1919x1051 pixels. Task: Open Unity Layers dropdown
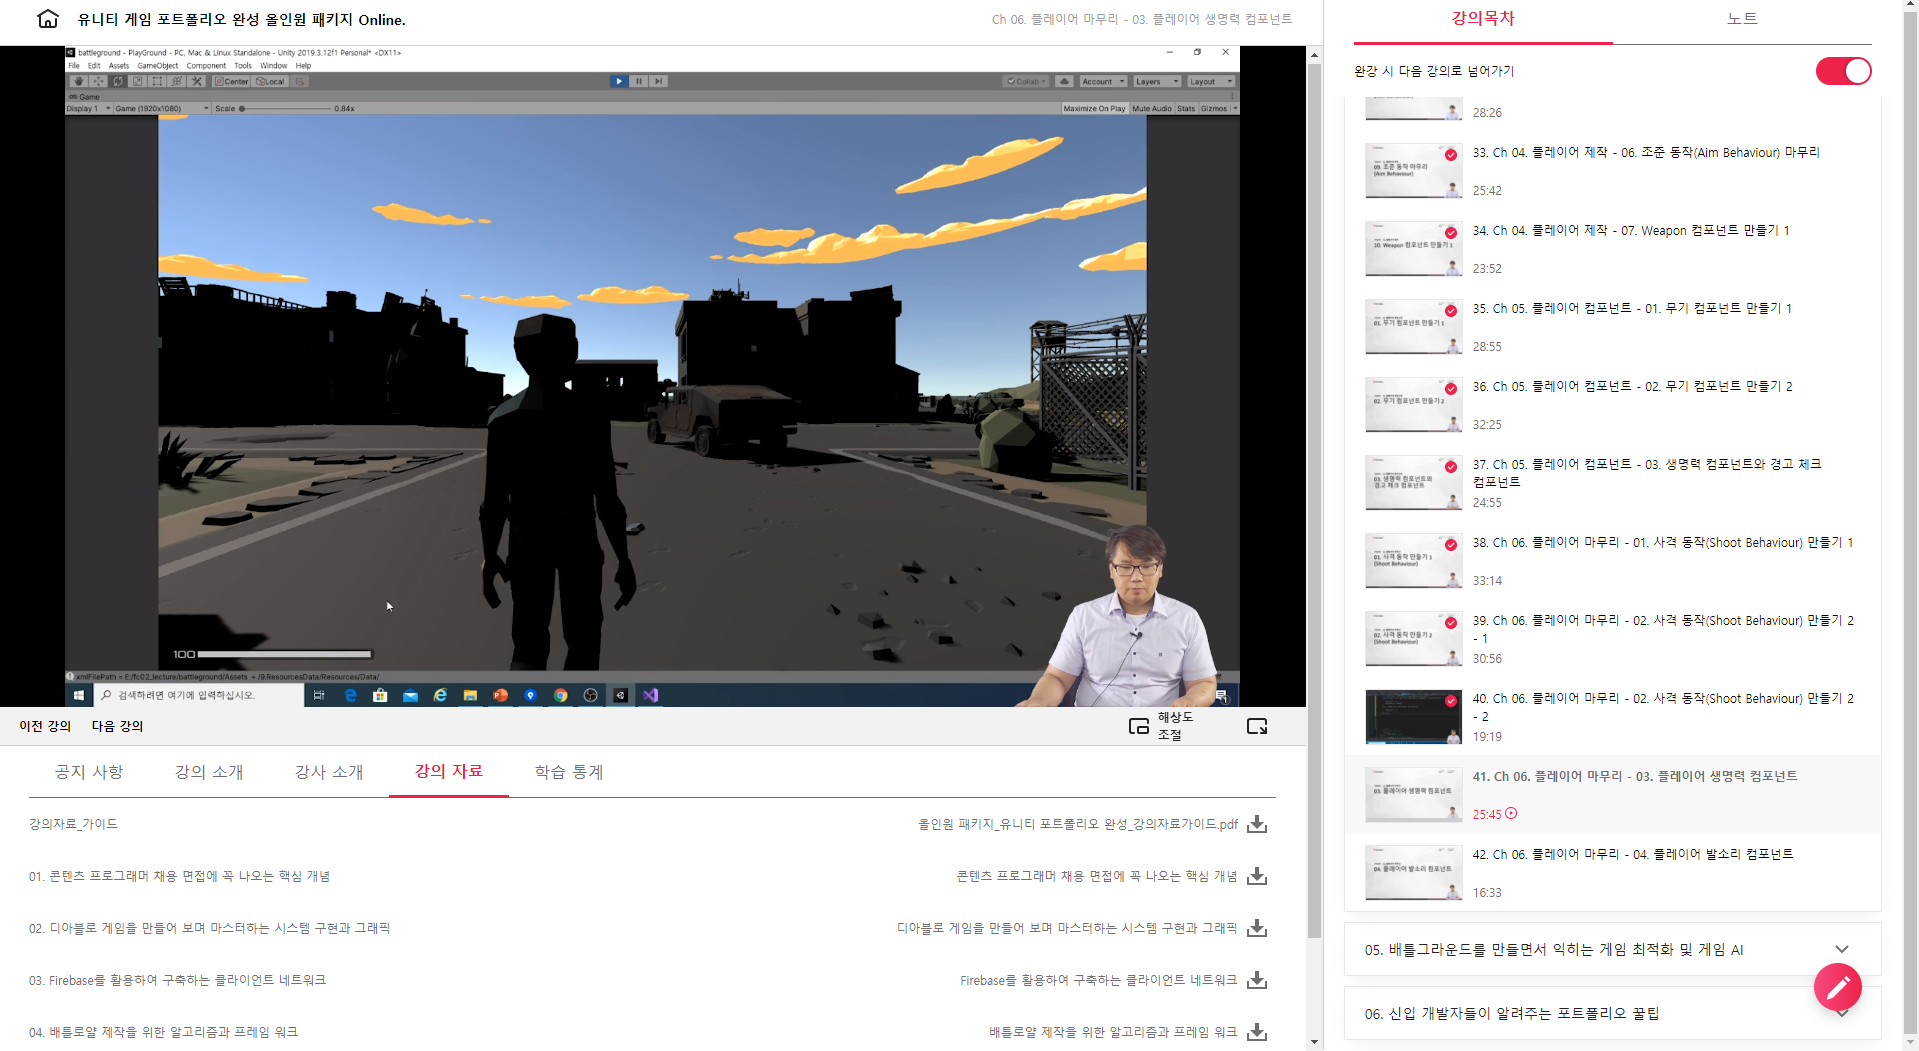point(1157,81)
